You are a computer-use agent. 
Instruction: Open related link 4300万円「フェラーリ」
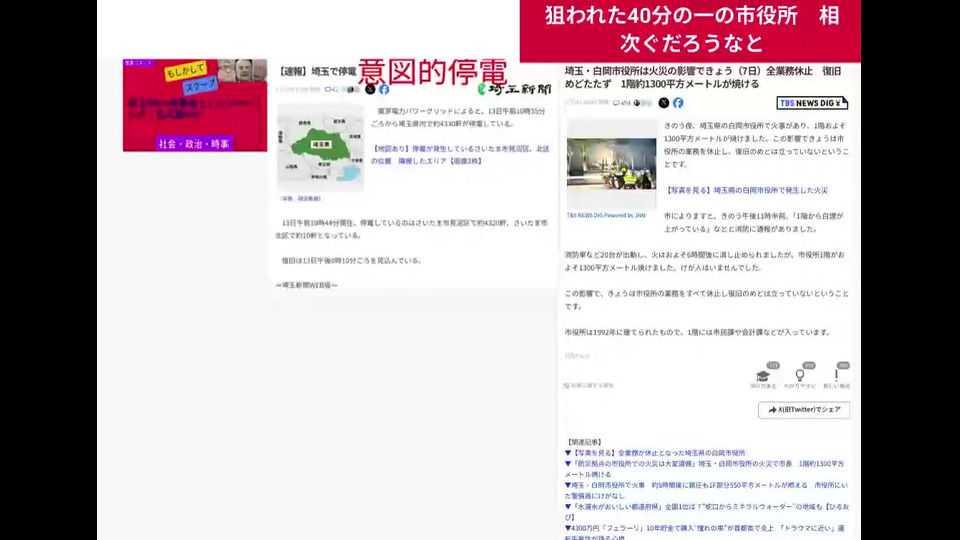(x=704, y=532)
